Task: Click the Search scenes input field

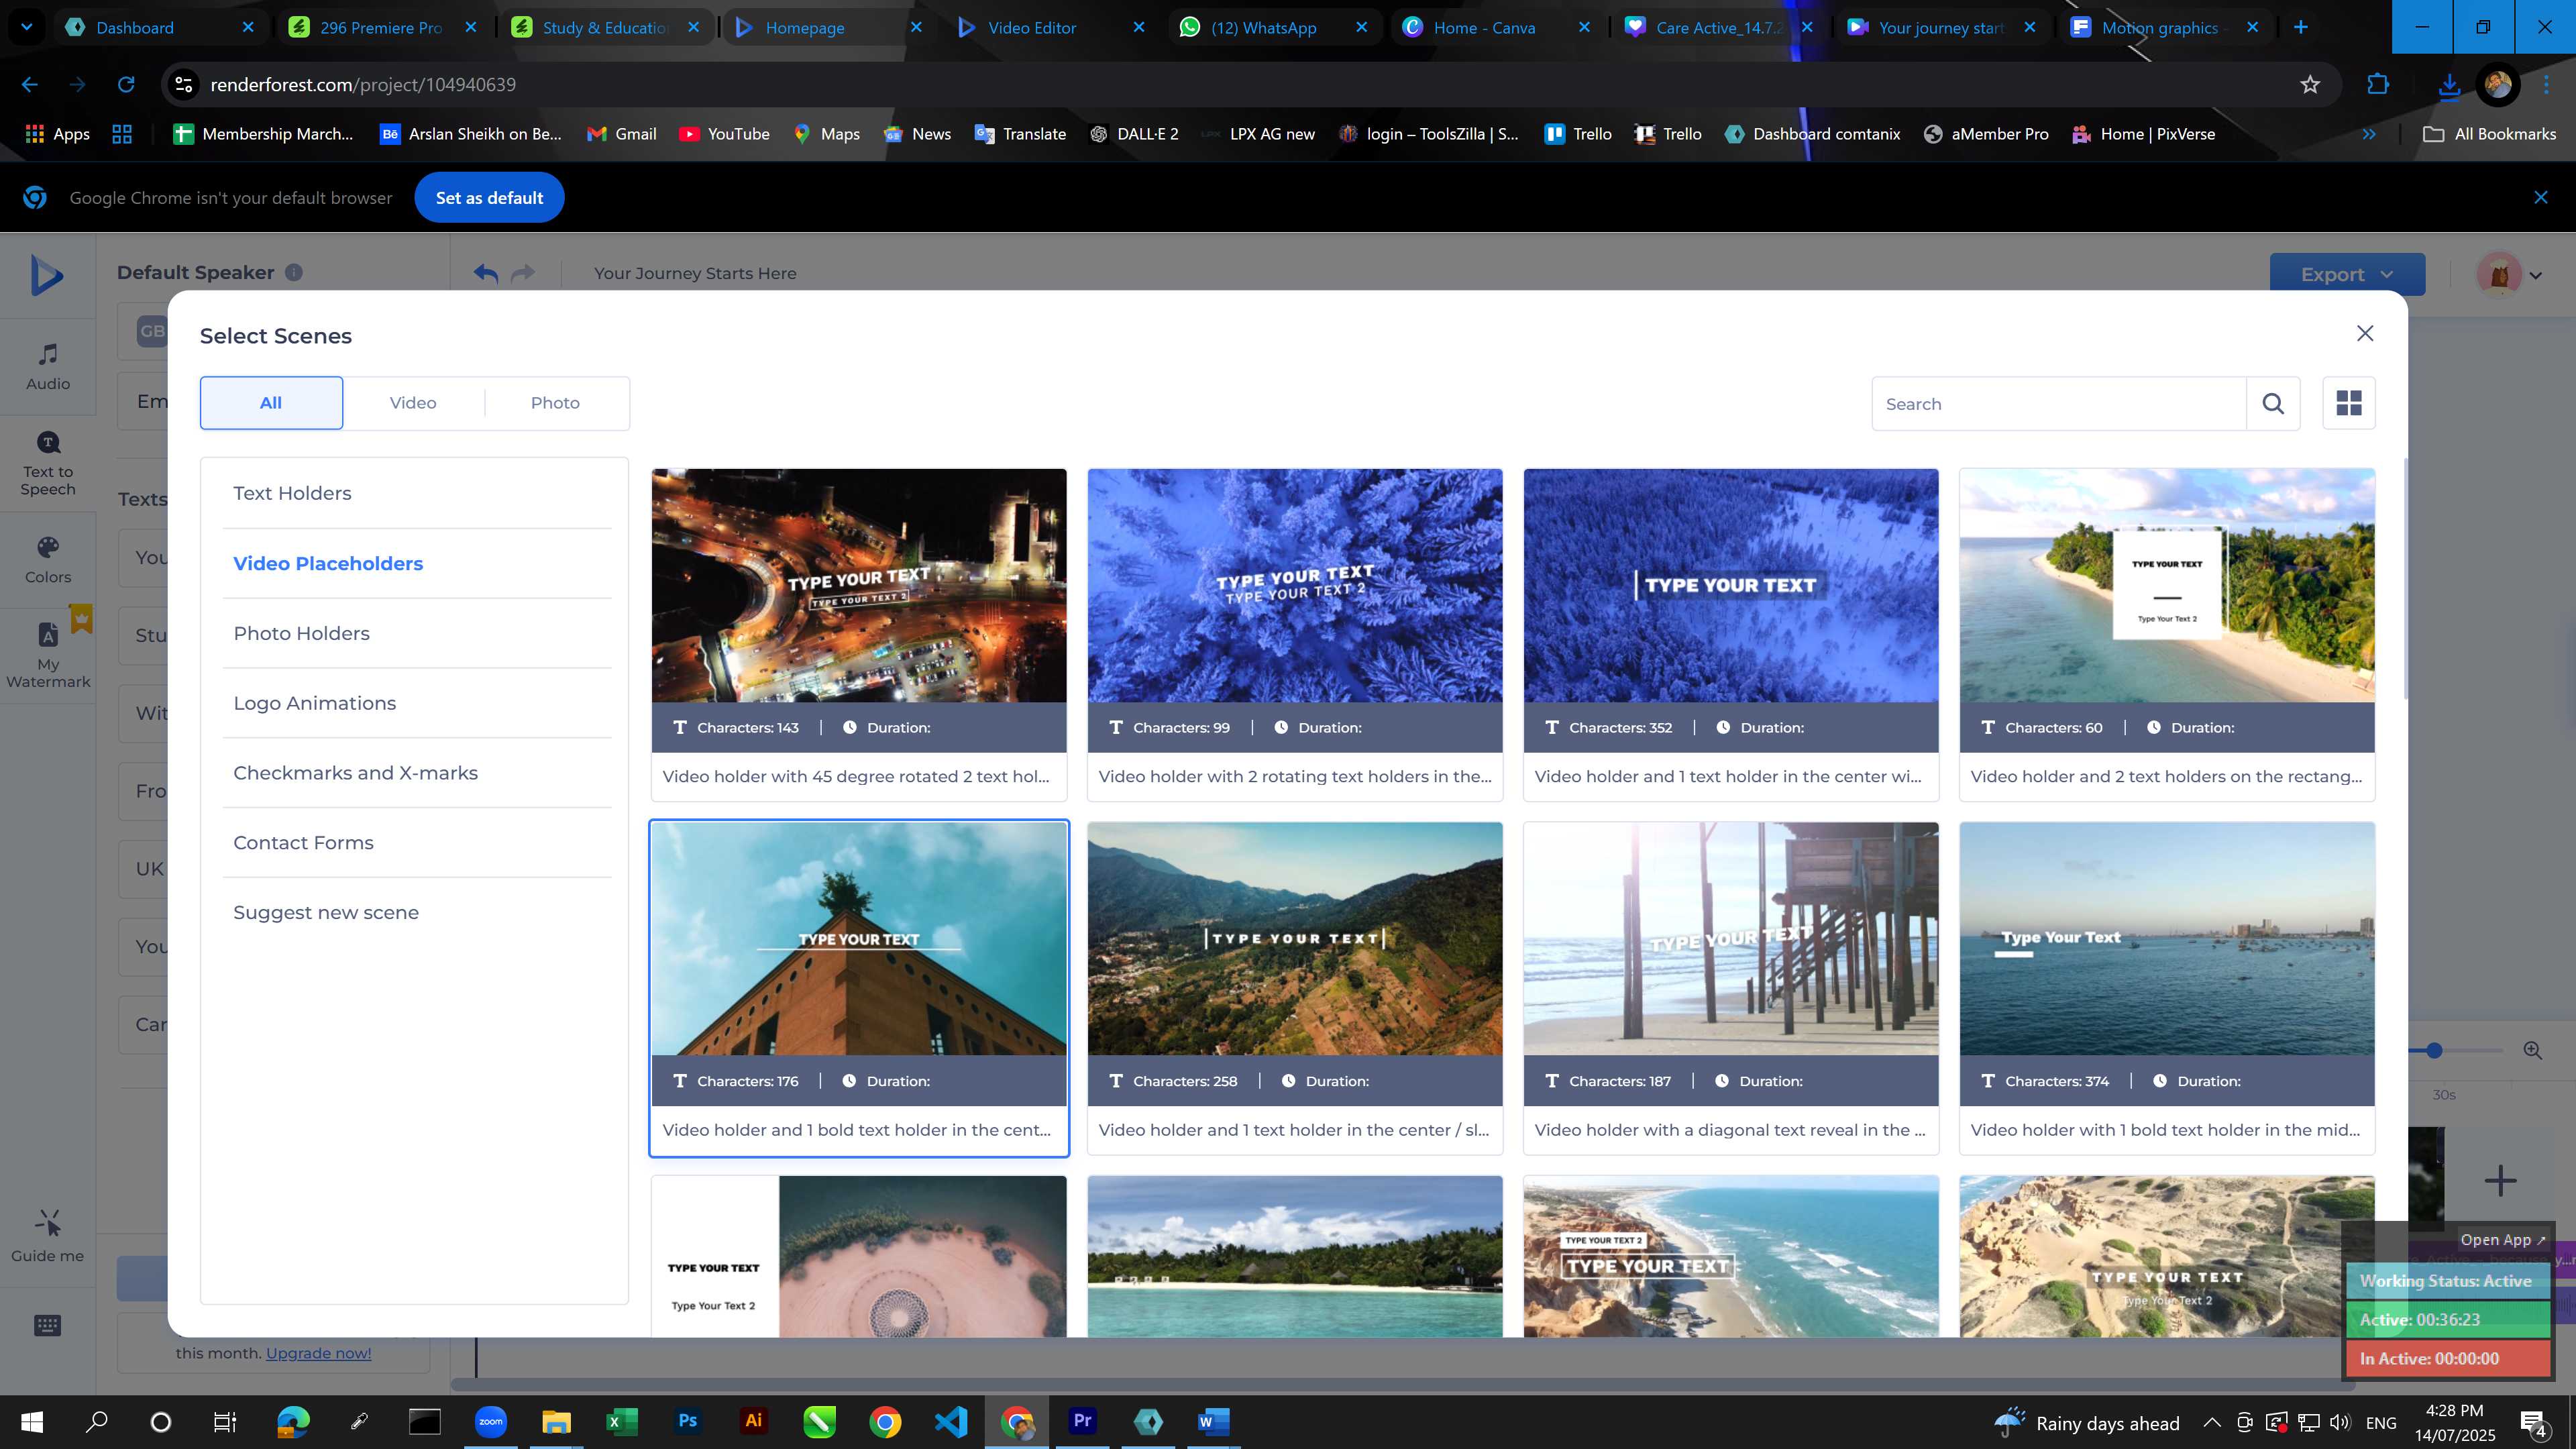Action: [x=2059, y=404]
